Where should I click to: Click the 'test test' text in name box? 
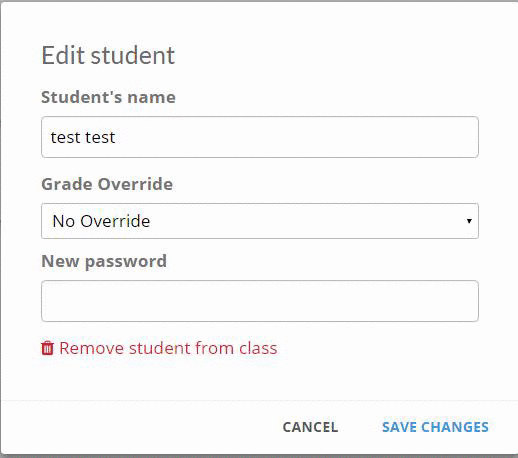83,137
